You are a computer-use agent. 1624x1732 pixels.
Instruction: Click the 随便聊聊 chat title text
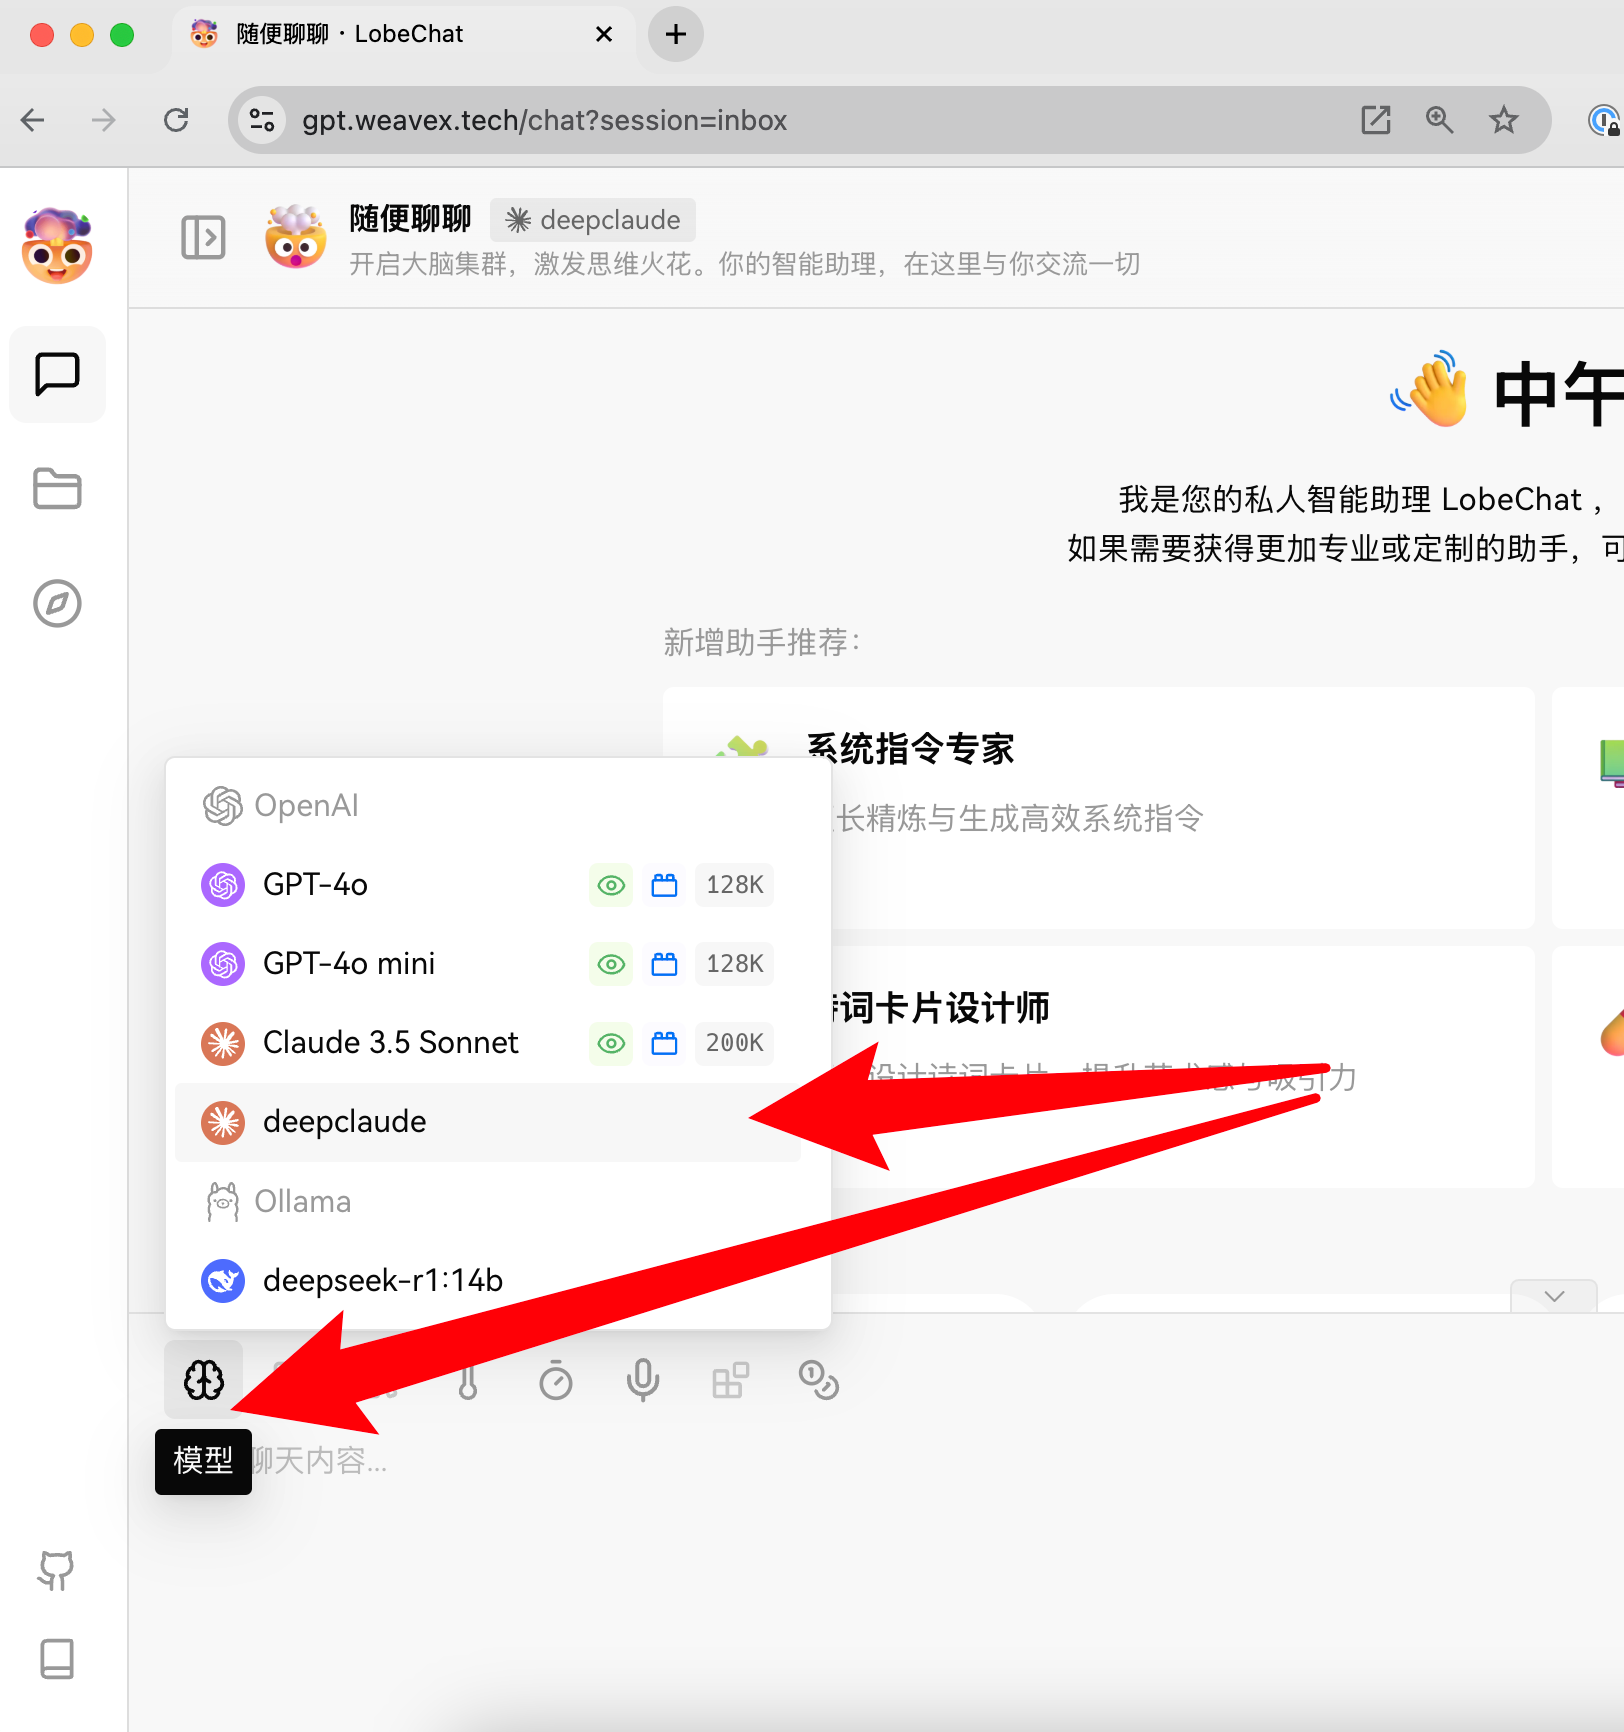click(410, 218)
